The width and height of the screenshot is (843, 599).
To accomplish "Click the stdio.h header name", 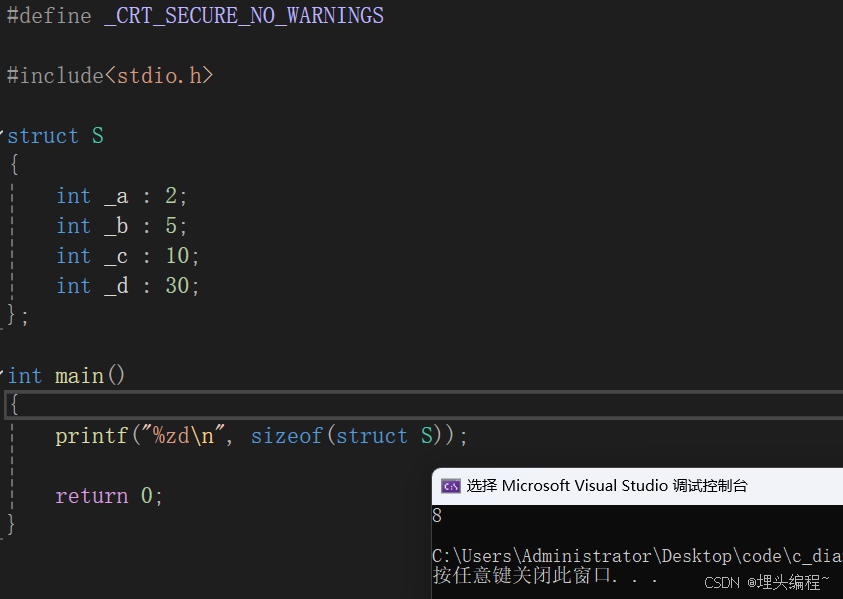I will 159,75.
